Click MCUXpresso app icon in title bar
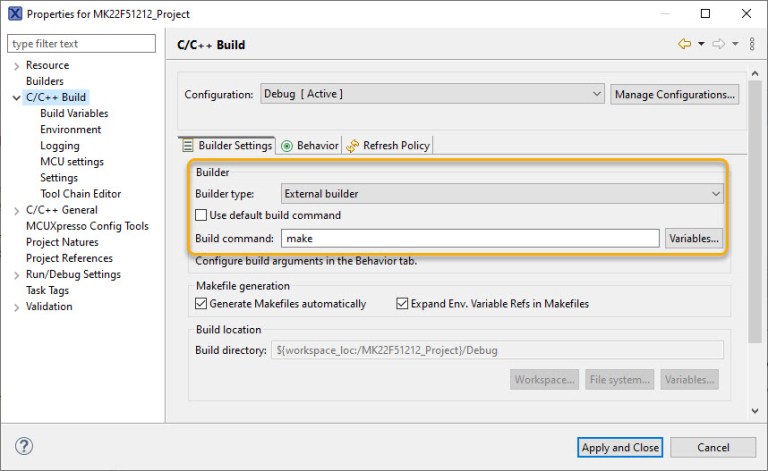 [15, 14]
